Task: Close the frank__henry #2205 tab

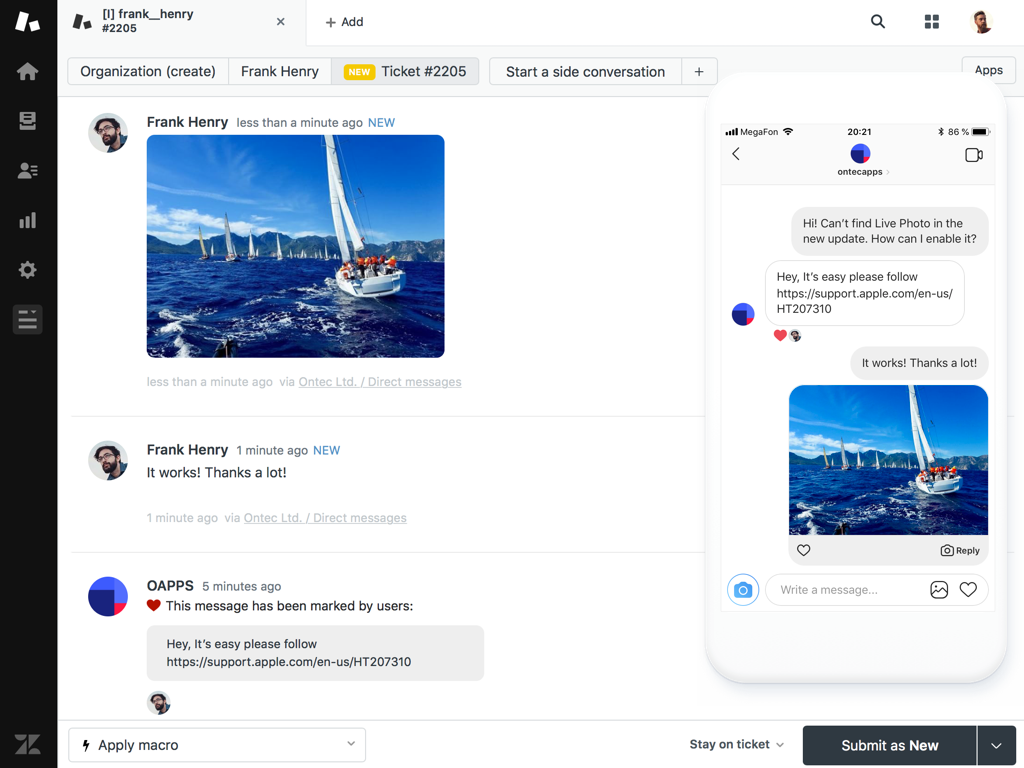Action: point(281,22)
